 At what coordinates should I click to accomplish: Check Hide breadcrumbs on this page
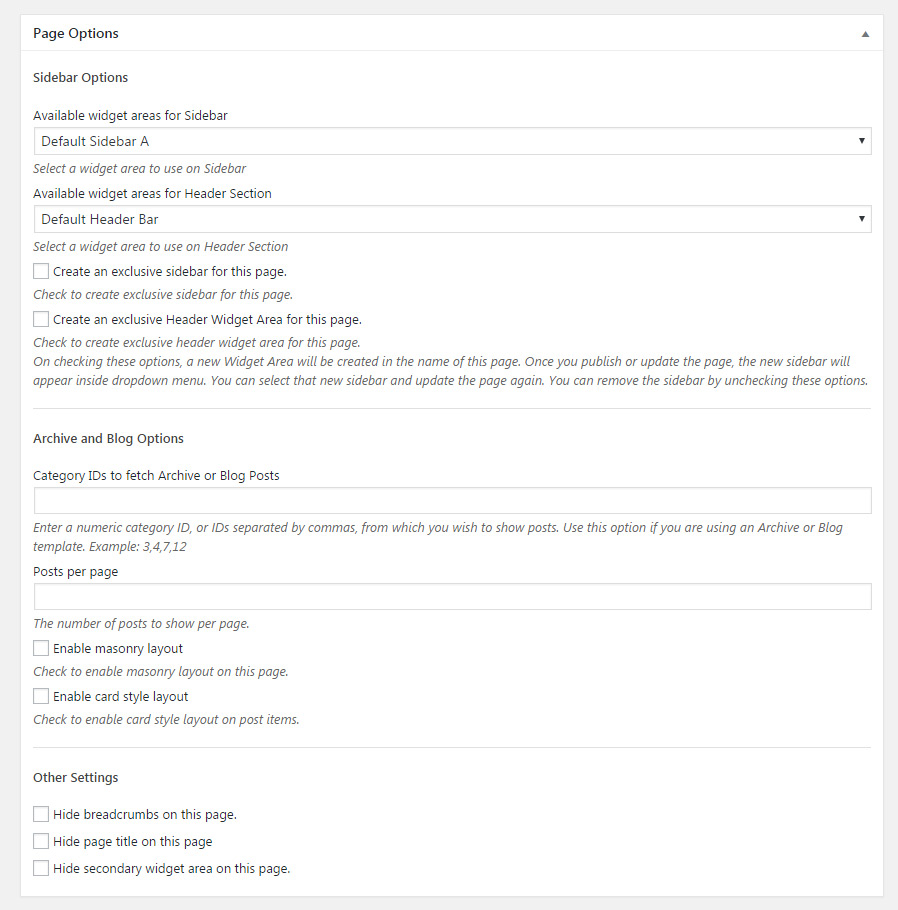point(41,814)
